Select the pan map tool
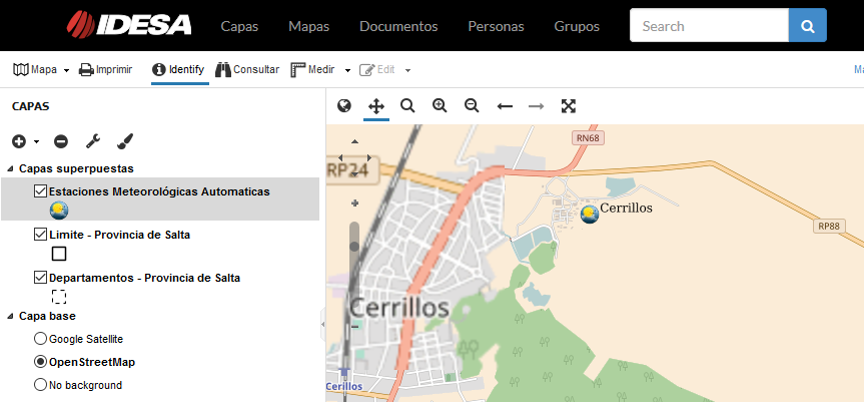This screenshot has width=864, height=402. click(x=376, y=106)
